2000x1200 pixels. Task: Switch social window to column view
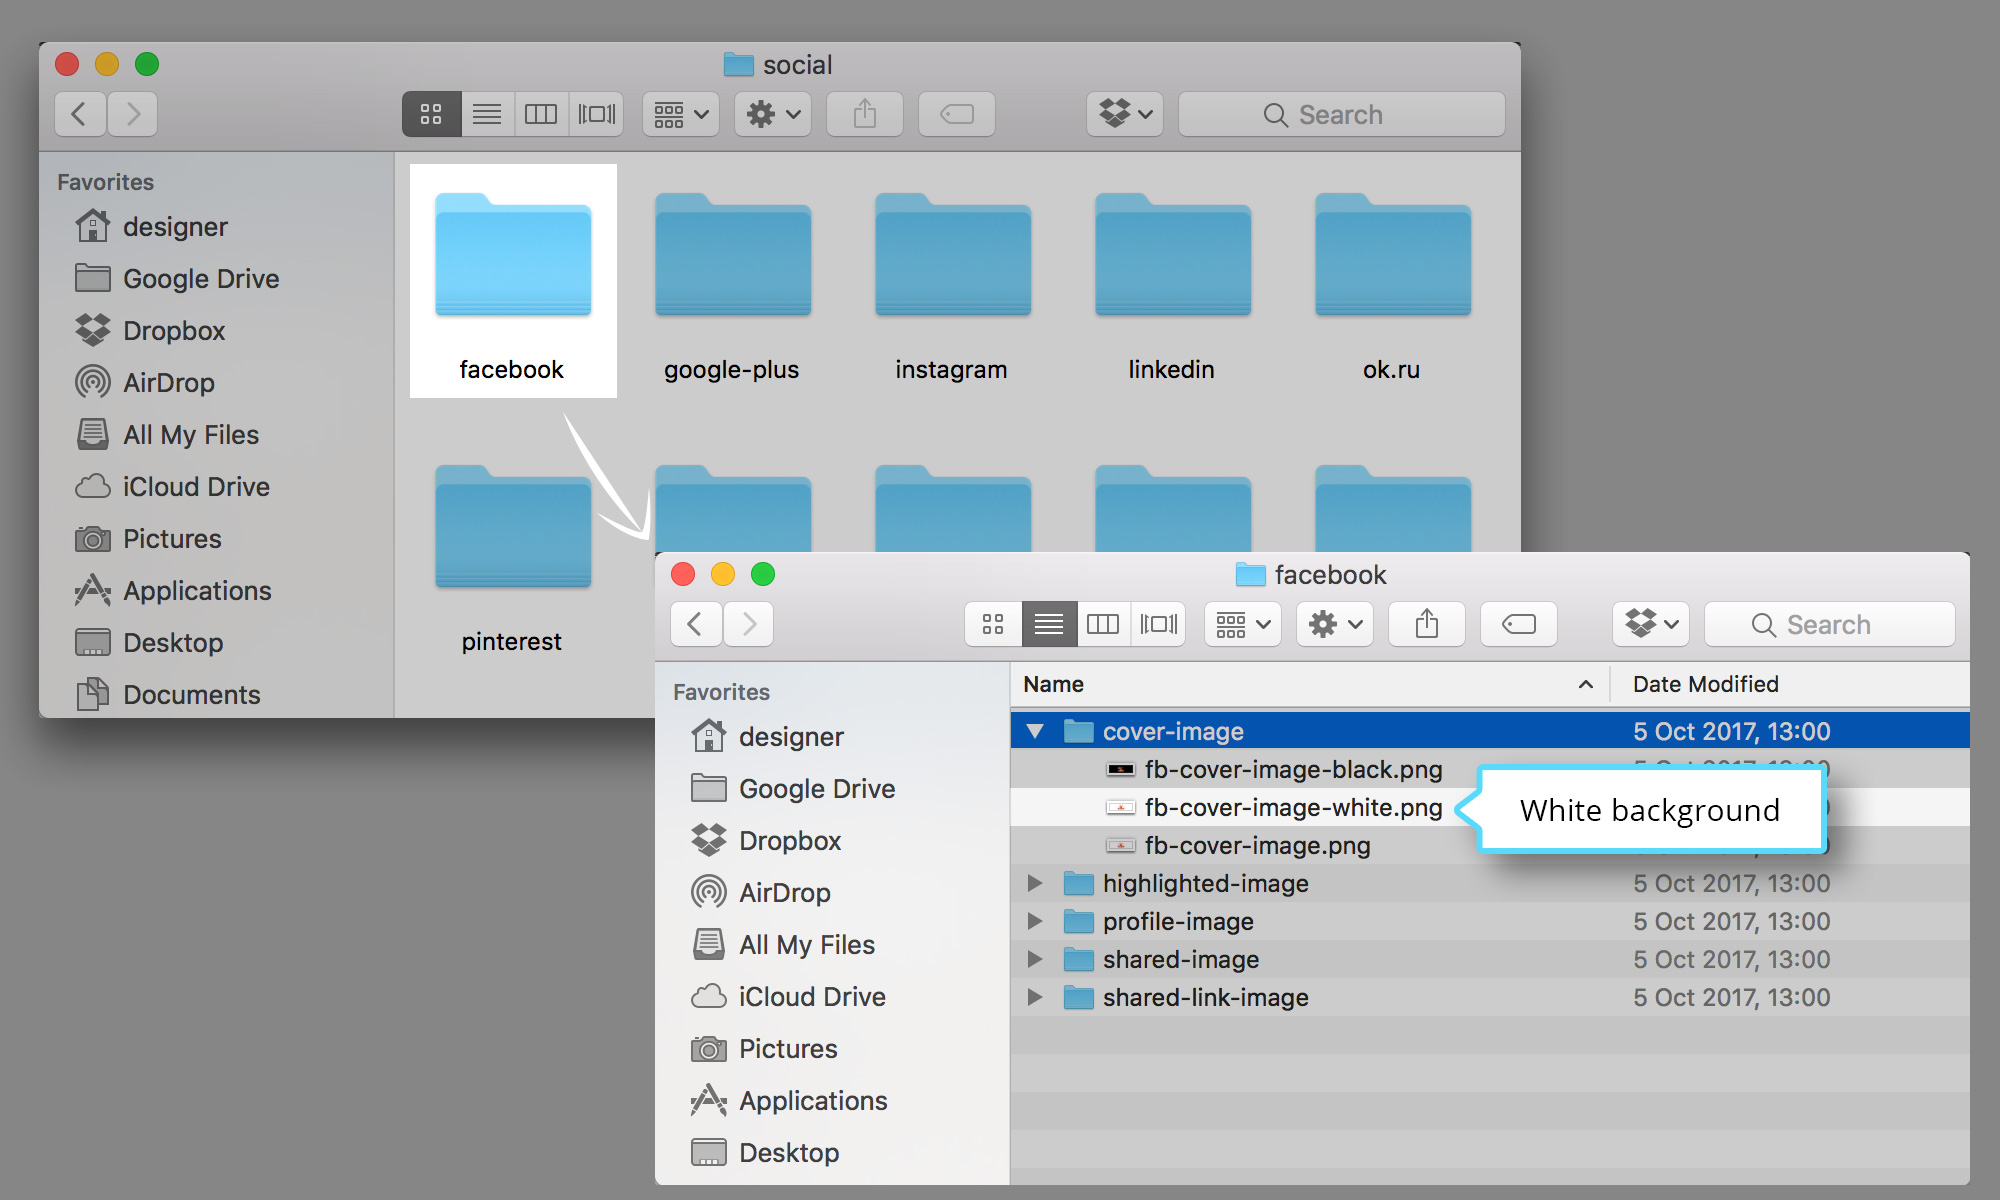pos(541,114)
